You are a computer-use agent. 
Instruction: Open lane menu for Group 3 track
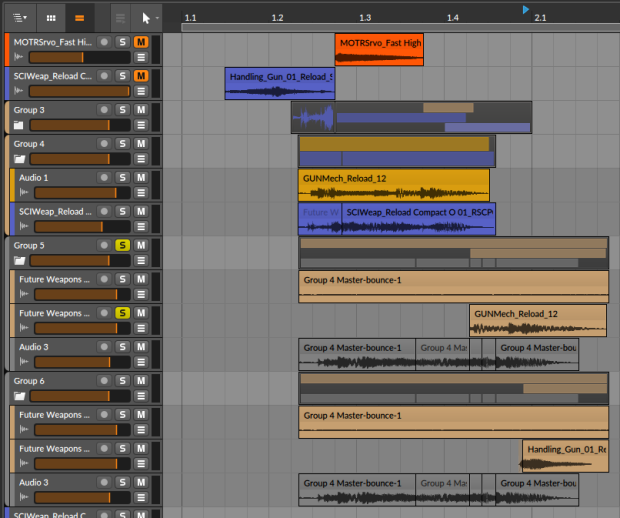pyautogui.click(x=141, y=125)
